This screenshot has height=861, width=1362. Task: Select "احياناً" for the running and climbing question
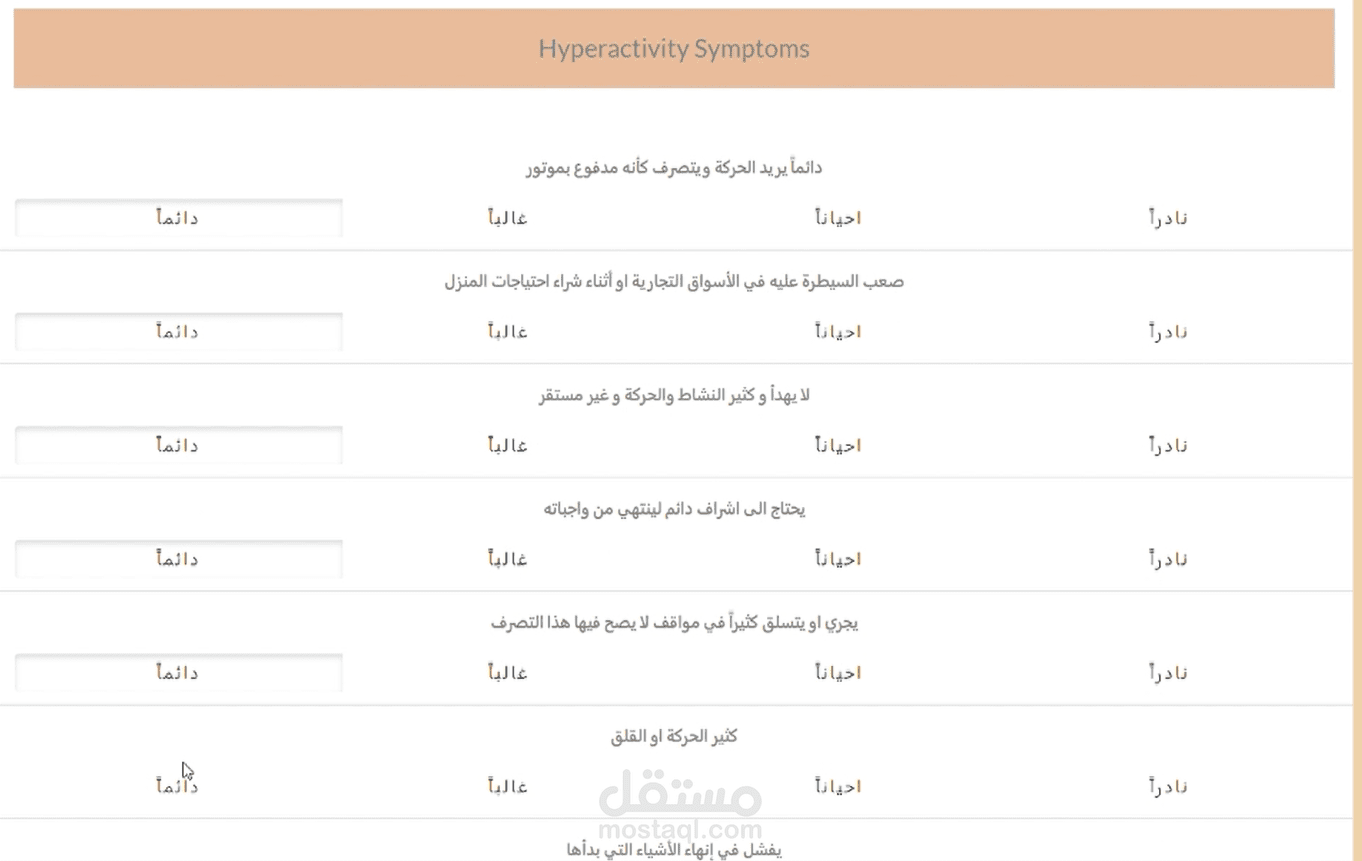(838, 672)
